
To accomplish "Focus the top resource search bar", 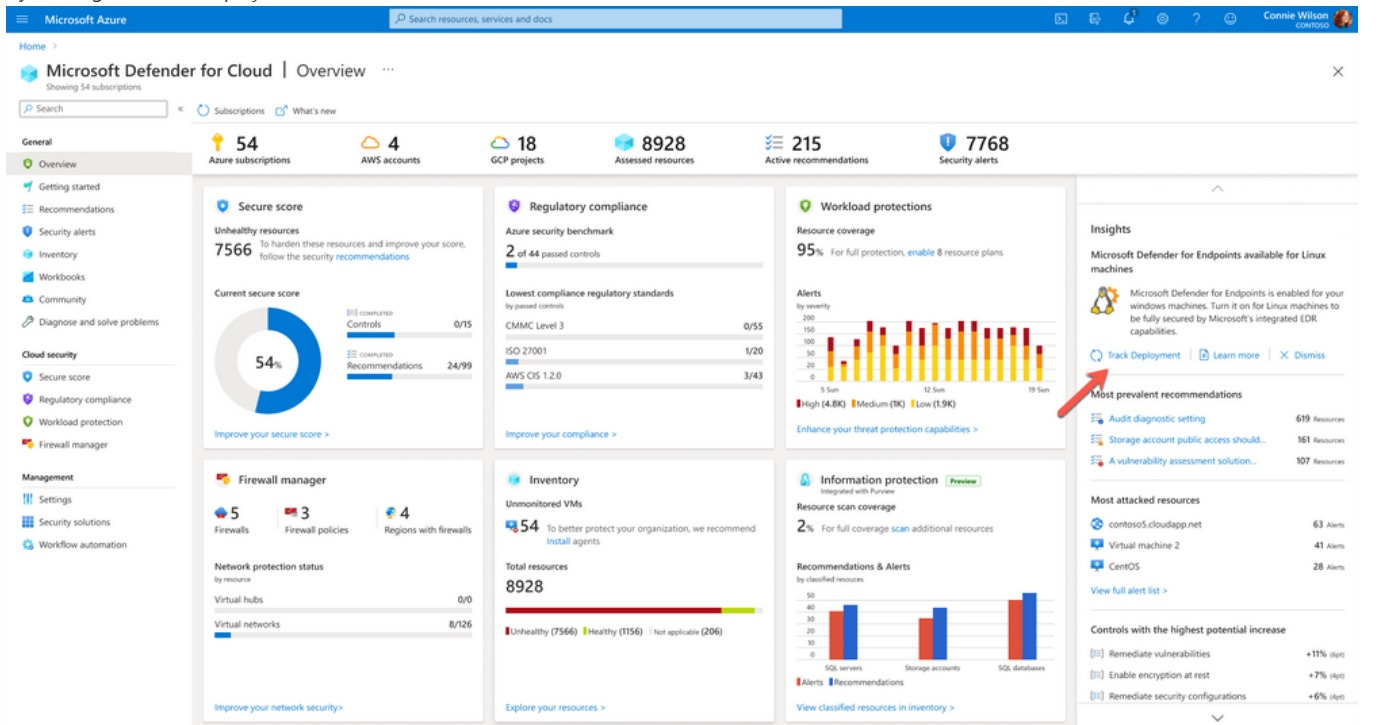I will click(615, 19).
